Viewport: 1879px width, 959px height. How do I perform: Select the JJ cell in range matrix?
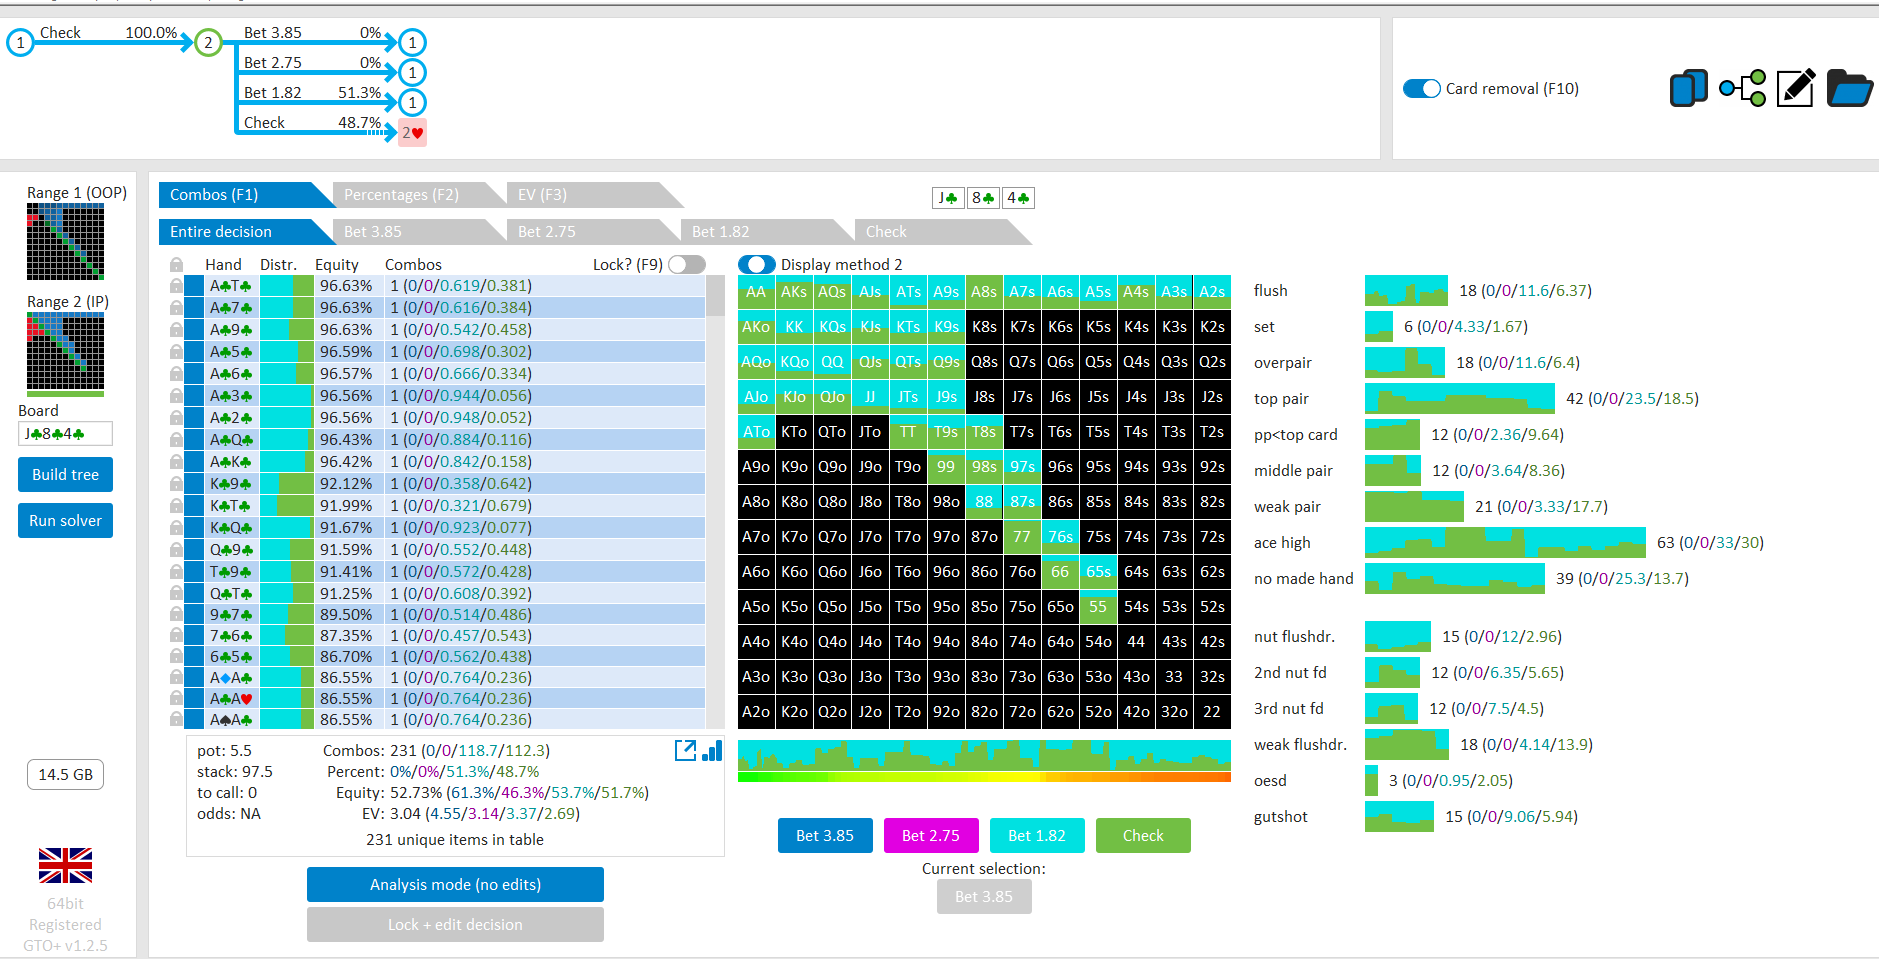pyautogui.click(x=870, y=397)
